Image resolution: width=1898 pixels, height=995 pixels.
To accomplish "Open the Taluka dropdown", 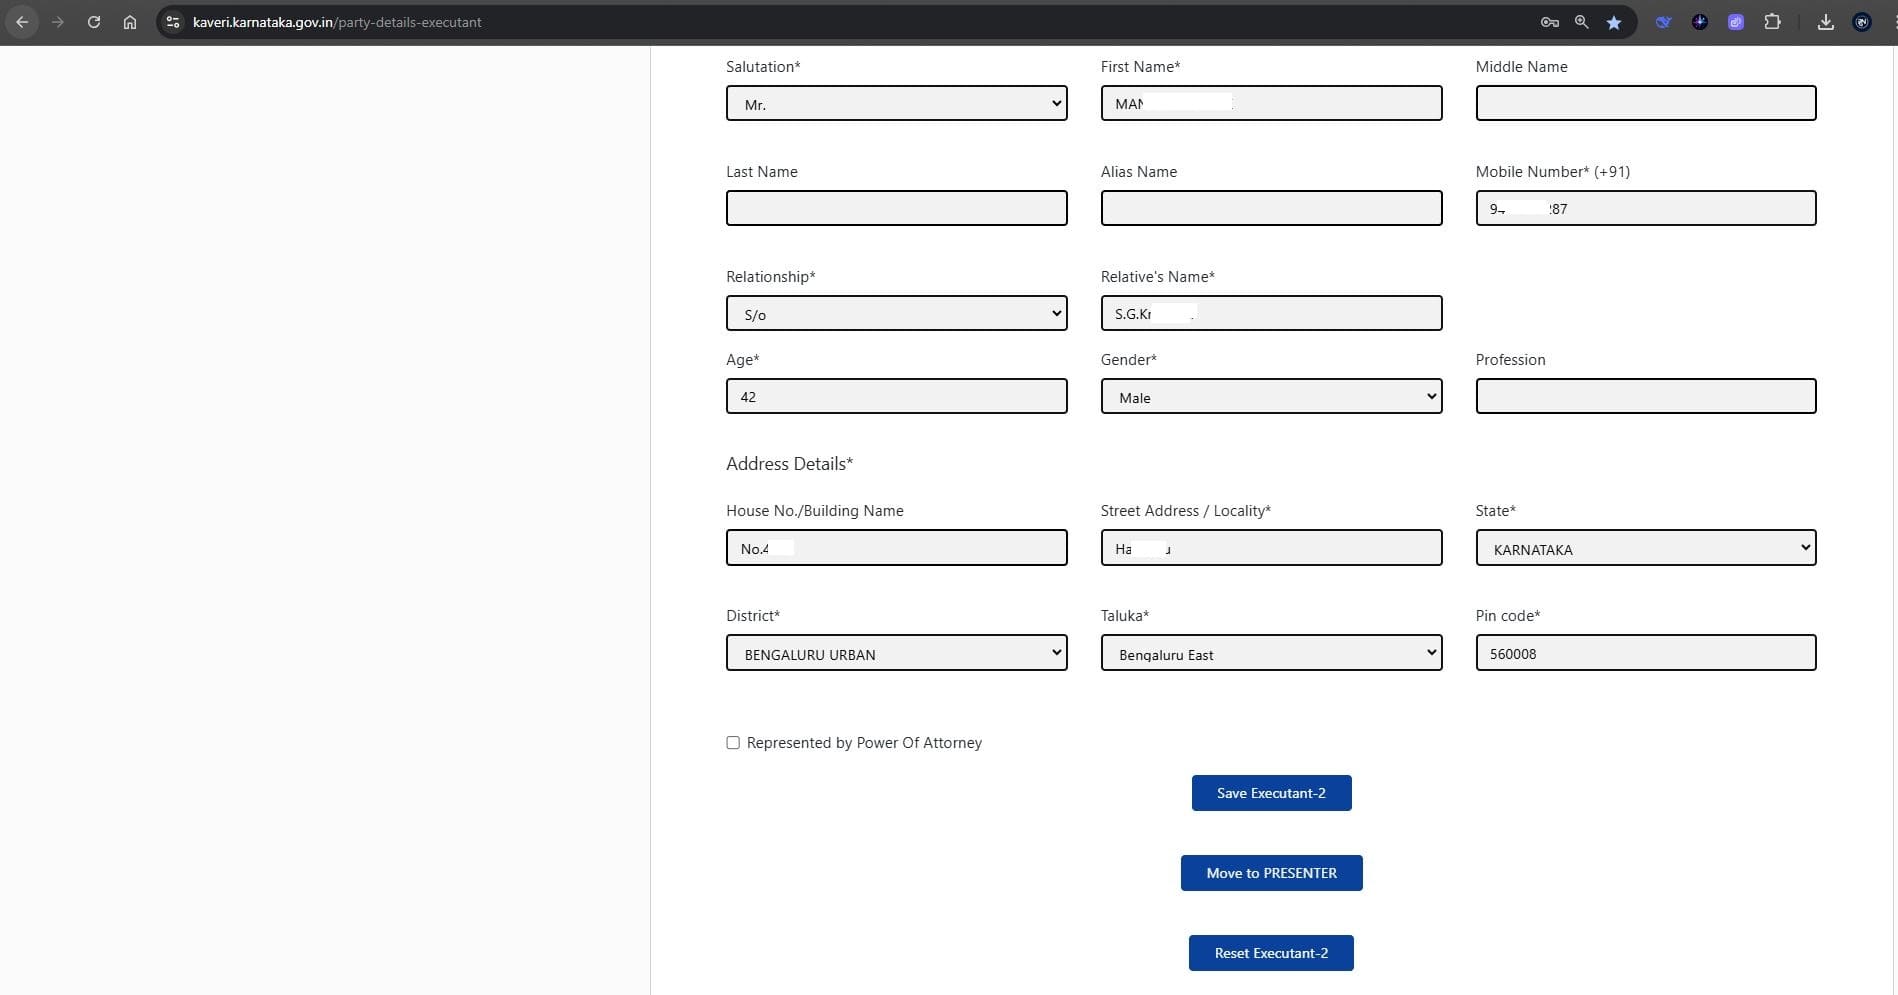I will pyautogui.click(x=1270, y=654).
